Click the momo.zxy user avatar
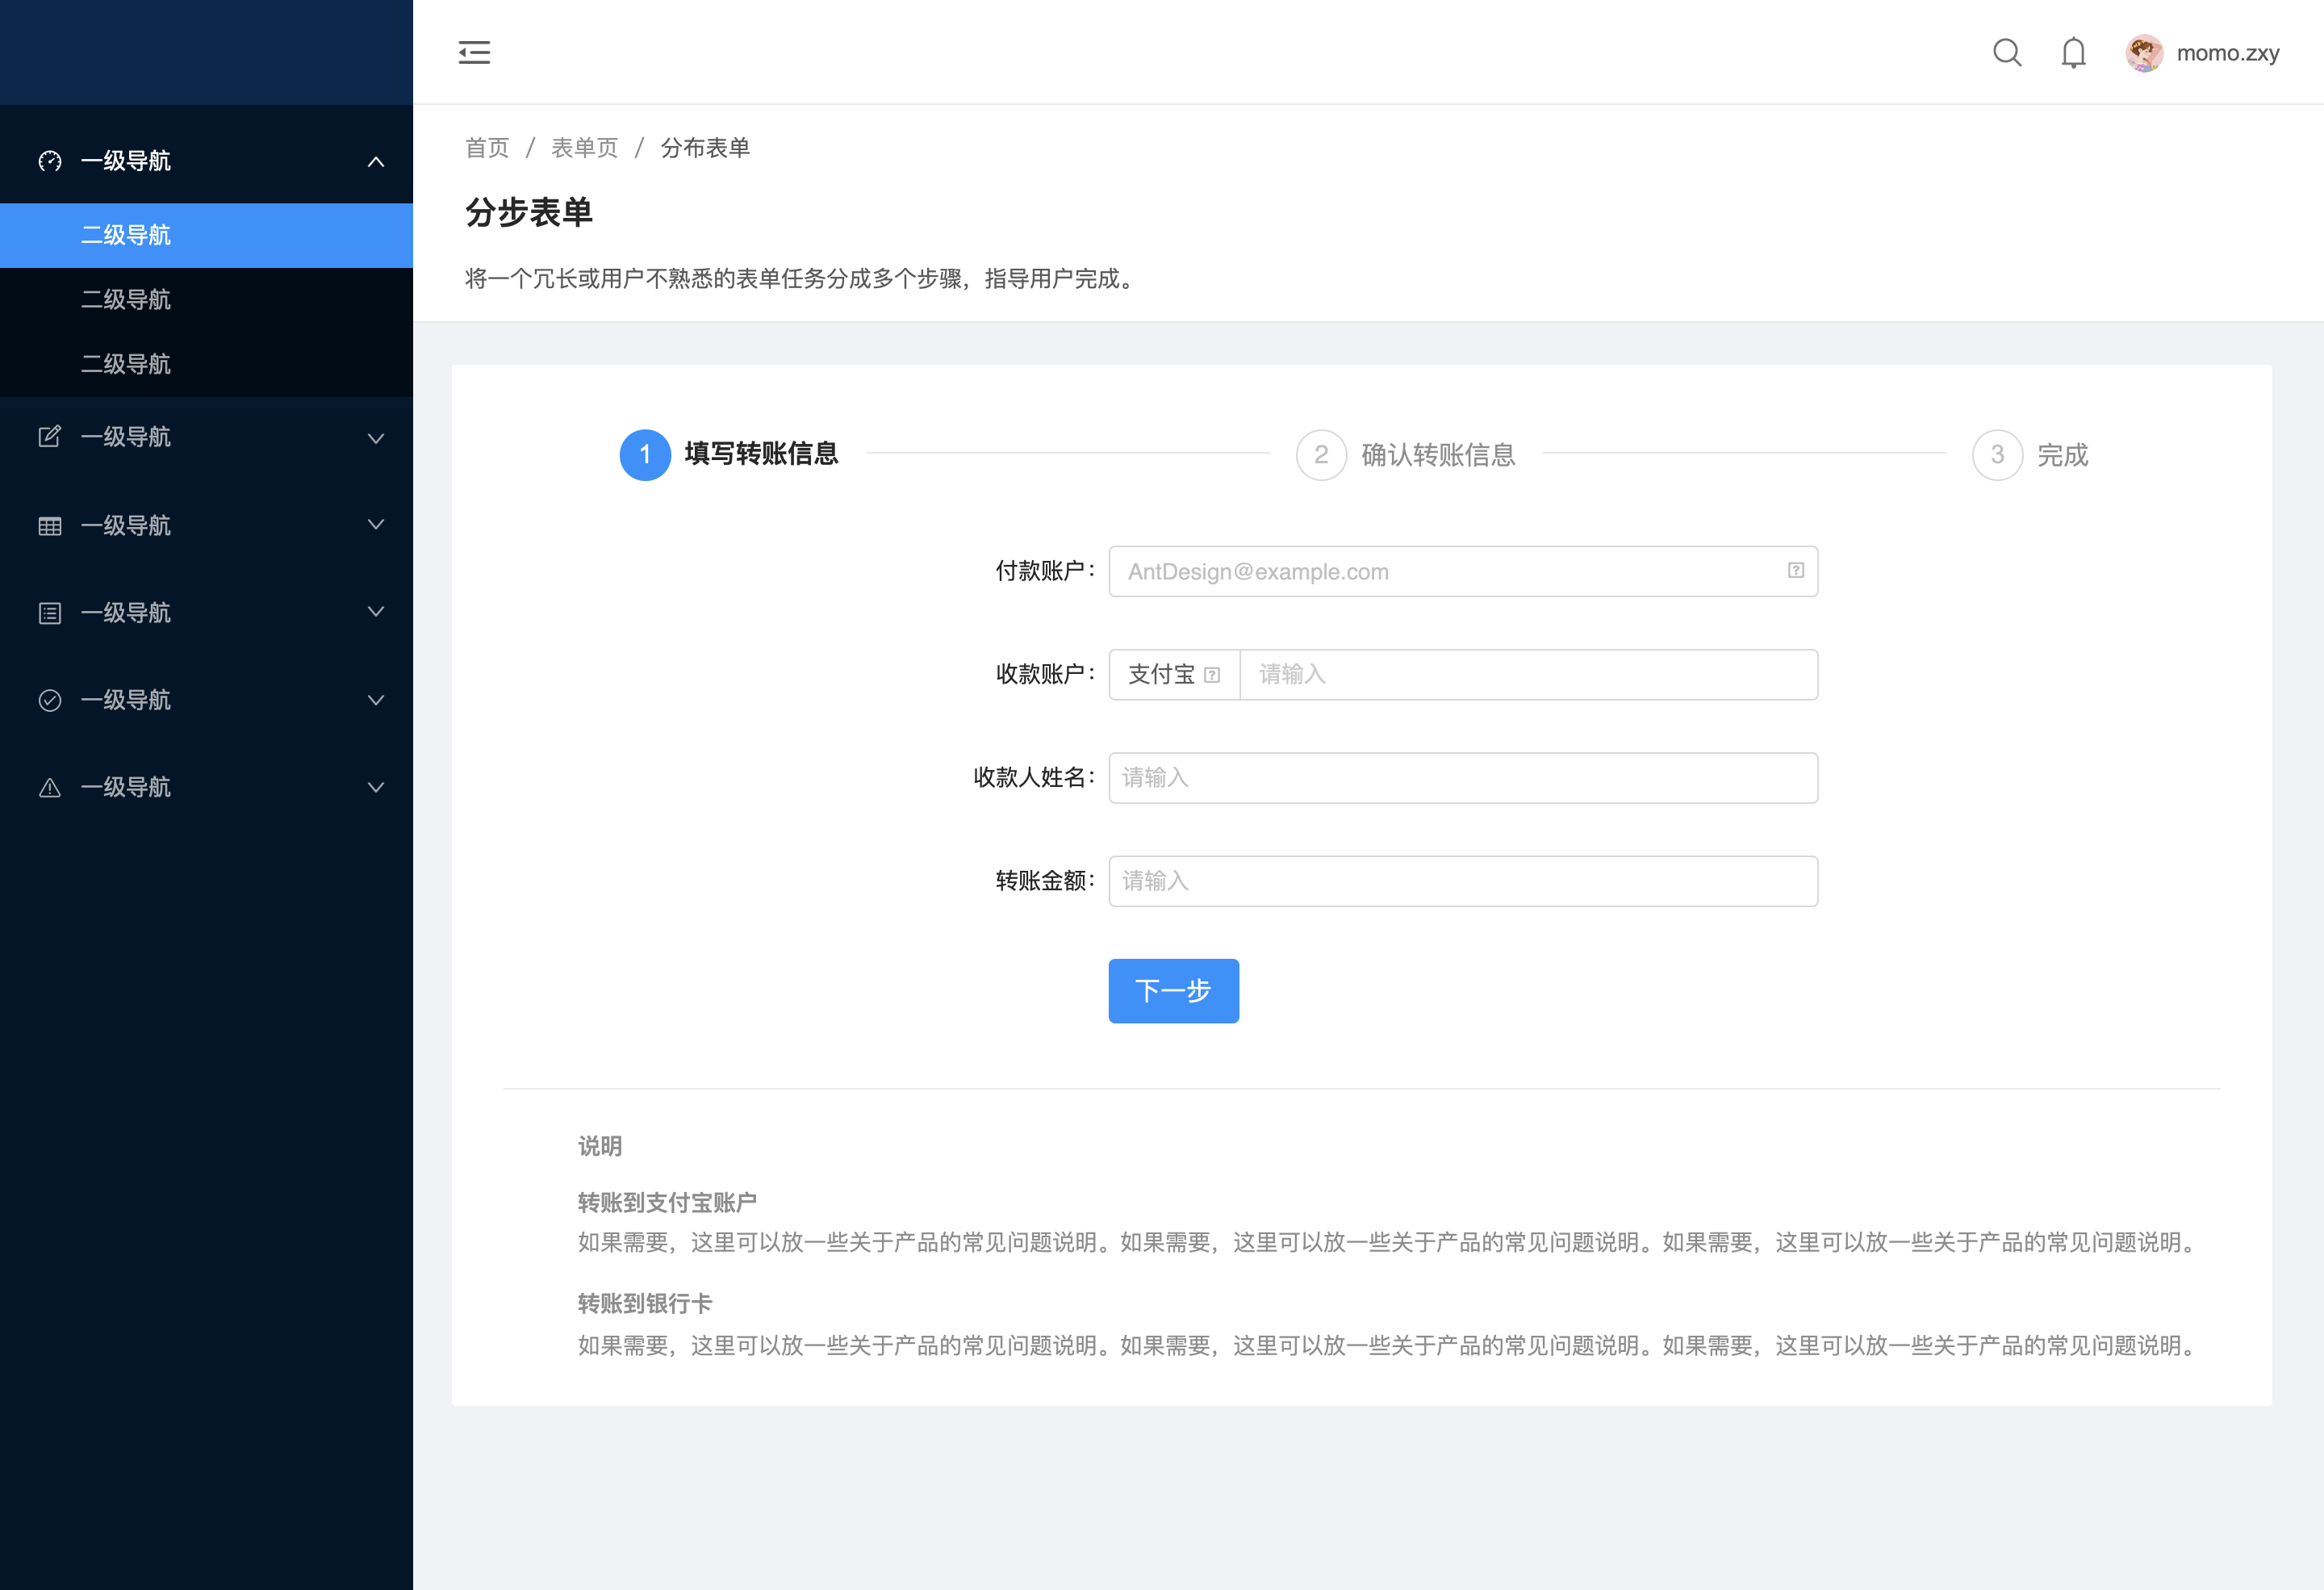This screenshot has width=2324, height=1590. pyautogui.click(x=2143, y=53)
